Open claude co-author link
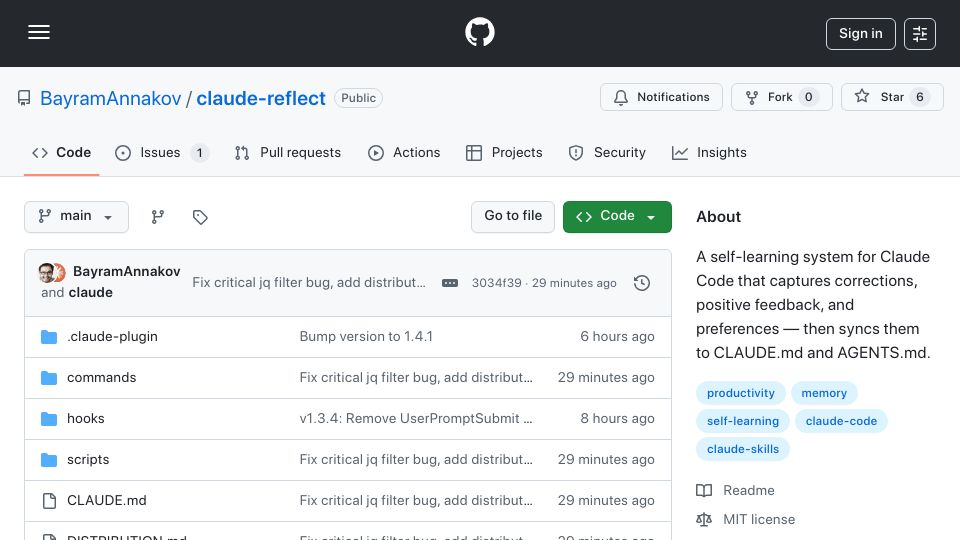 [90, 293]
